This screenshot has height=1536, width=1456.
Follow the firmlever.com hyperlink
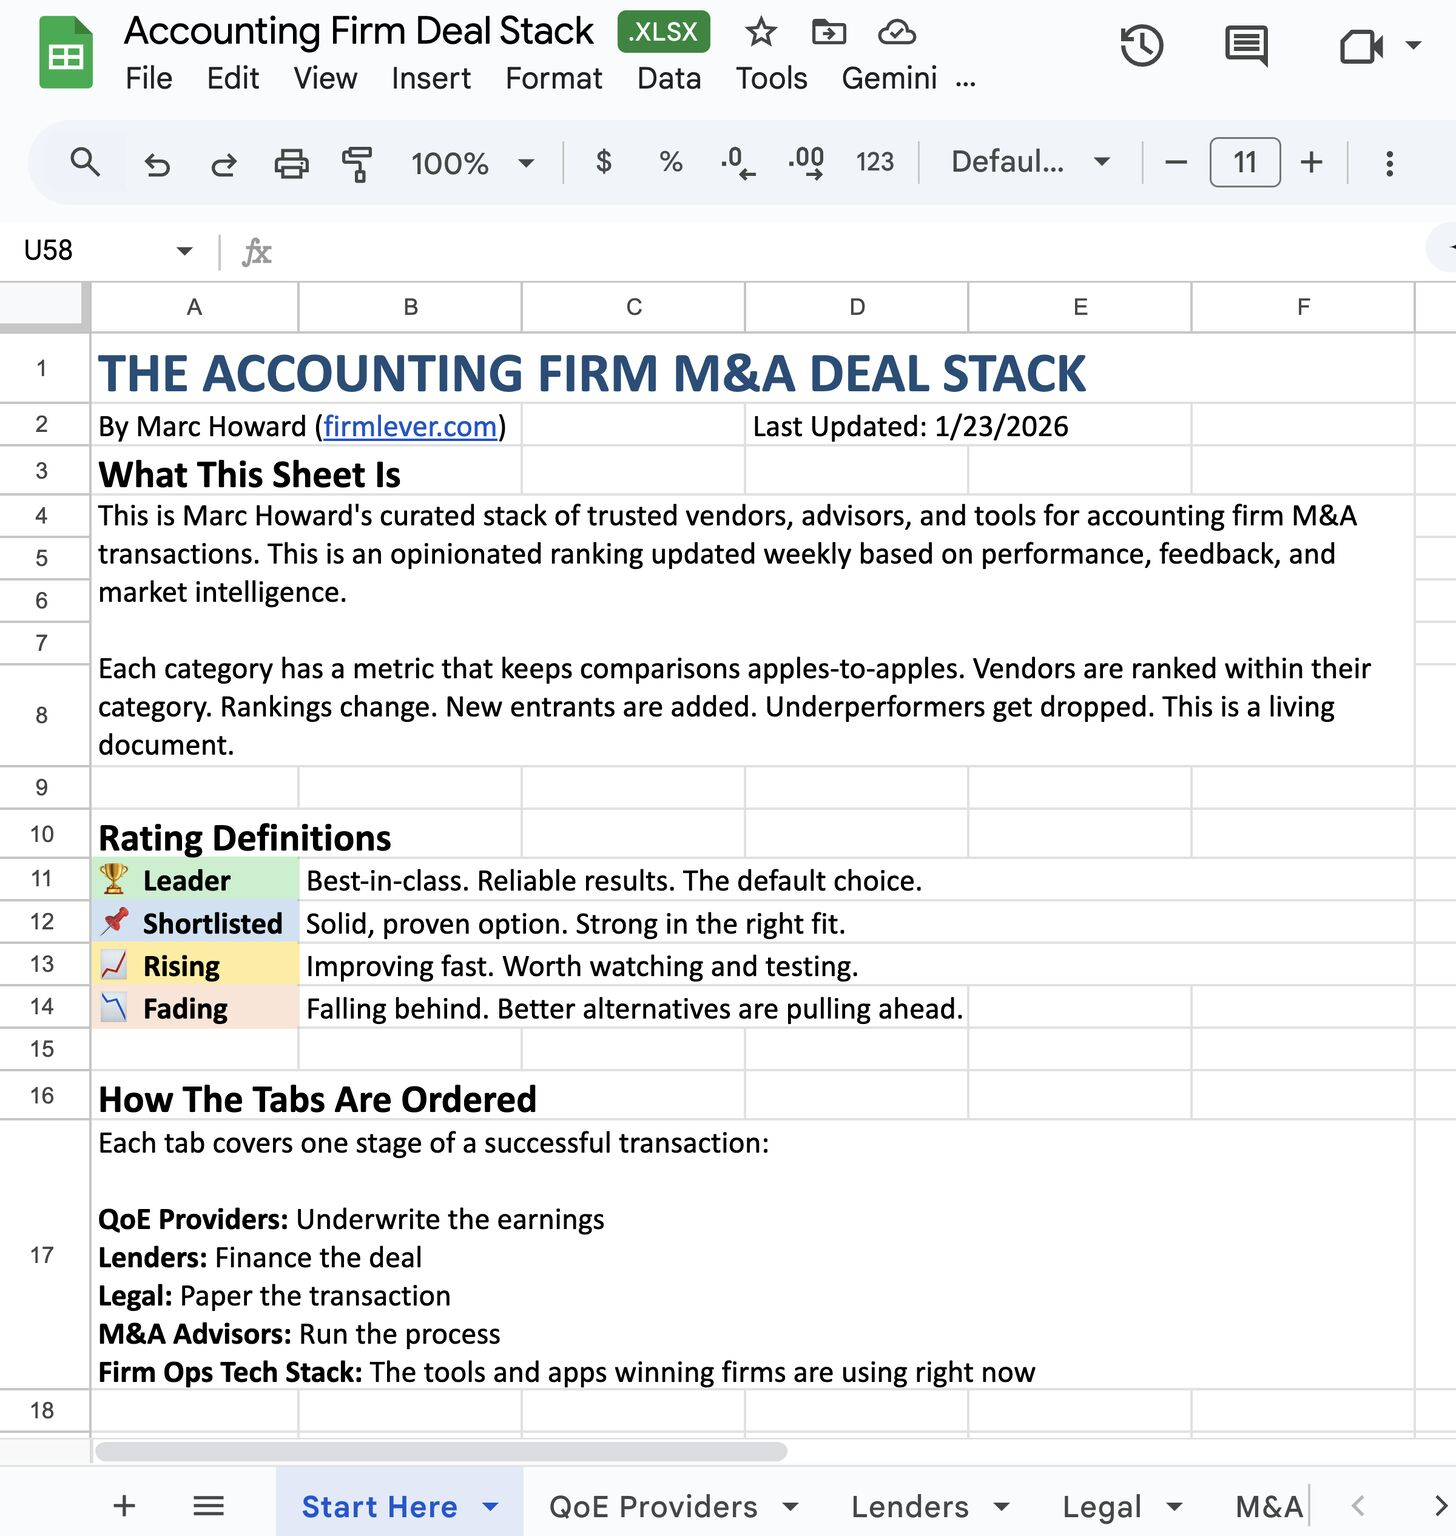coord(410,427)
